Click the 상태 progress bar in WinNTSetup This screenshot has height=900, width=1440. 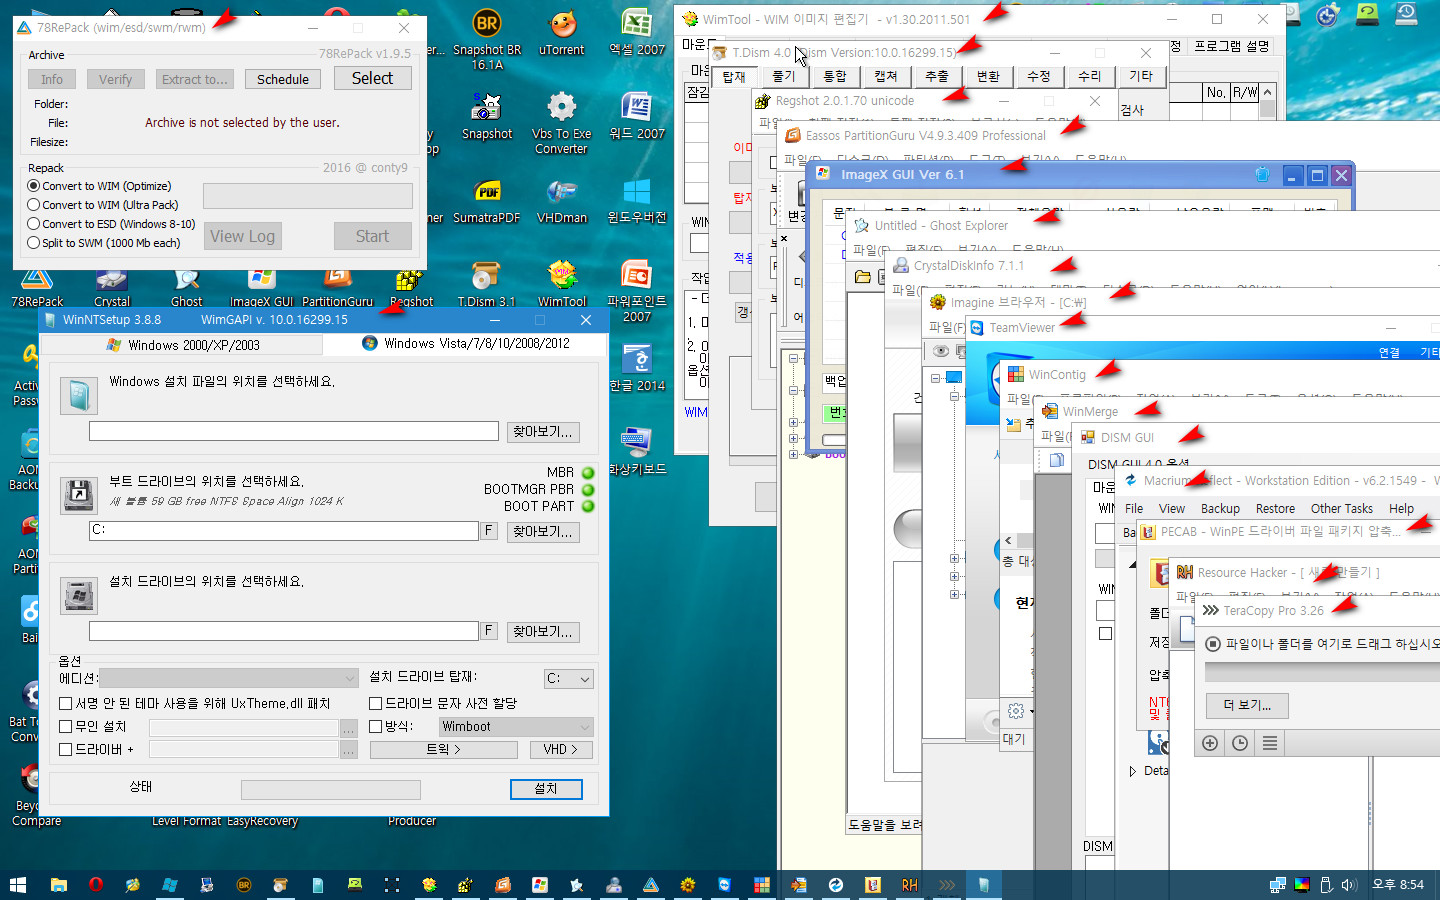tap(331, 790)
